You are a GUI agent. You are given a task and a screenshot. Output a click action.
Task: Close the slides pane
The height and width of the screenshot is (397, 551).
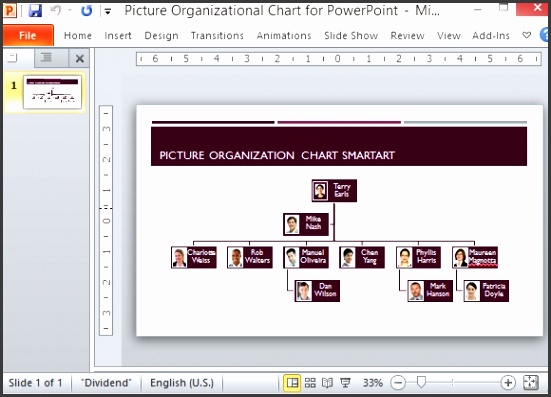point(79,58)
